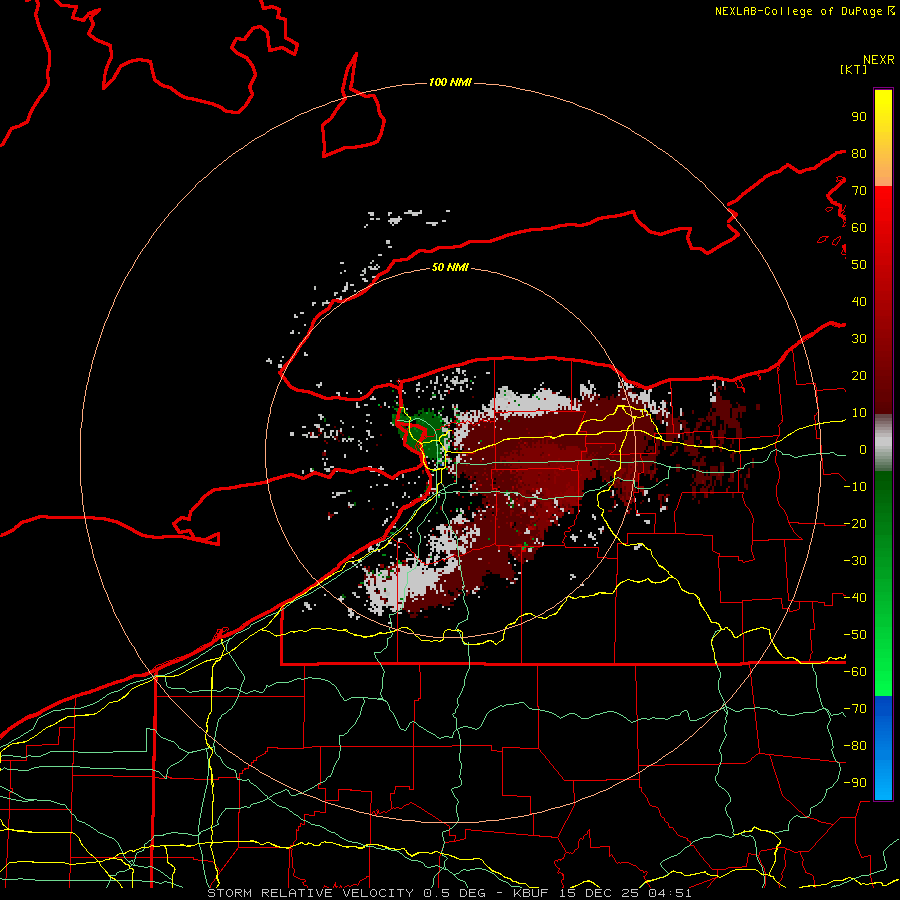The image size is (900, 900).
Task: Click the 40 value on velocity scale
Action: (859, 301)
